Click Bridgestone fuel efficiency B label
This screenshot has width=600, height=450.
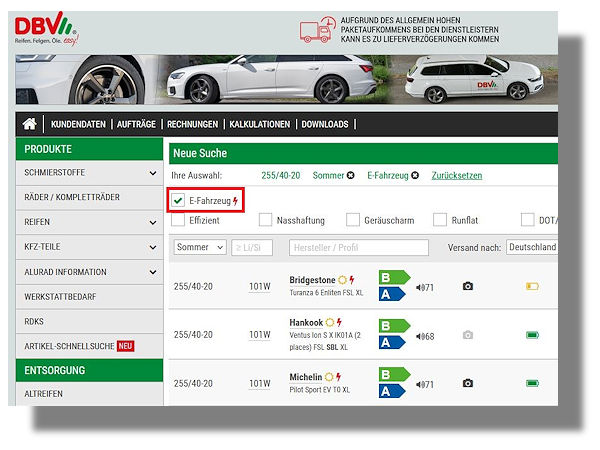click(x=394, y=277)
